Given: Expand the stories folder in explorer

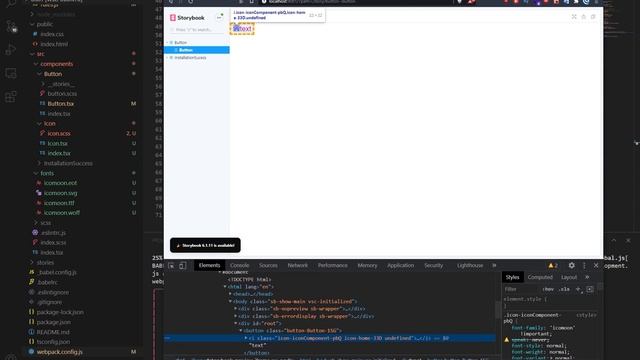Looking at the screenshot, I should [32, 262].
